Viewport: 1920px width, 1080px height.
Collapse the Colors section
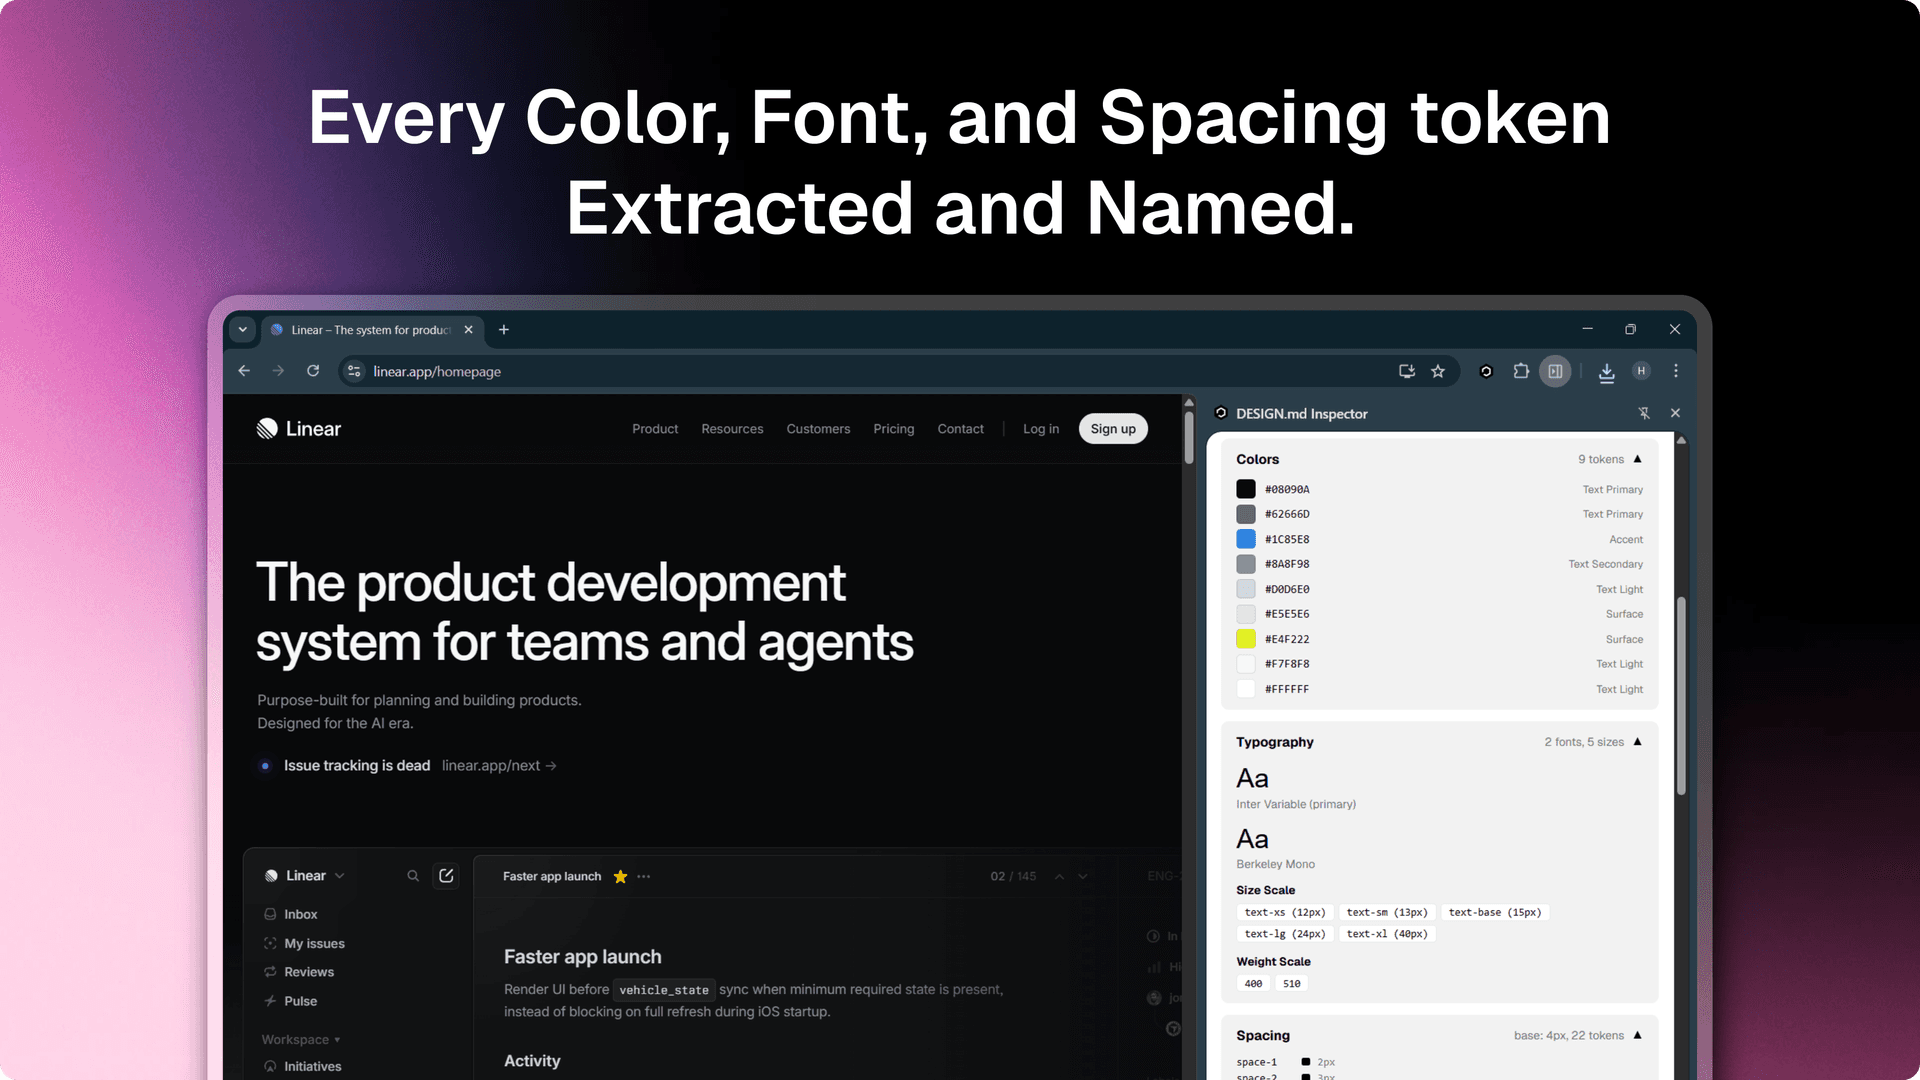click(1638, 459)
